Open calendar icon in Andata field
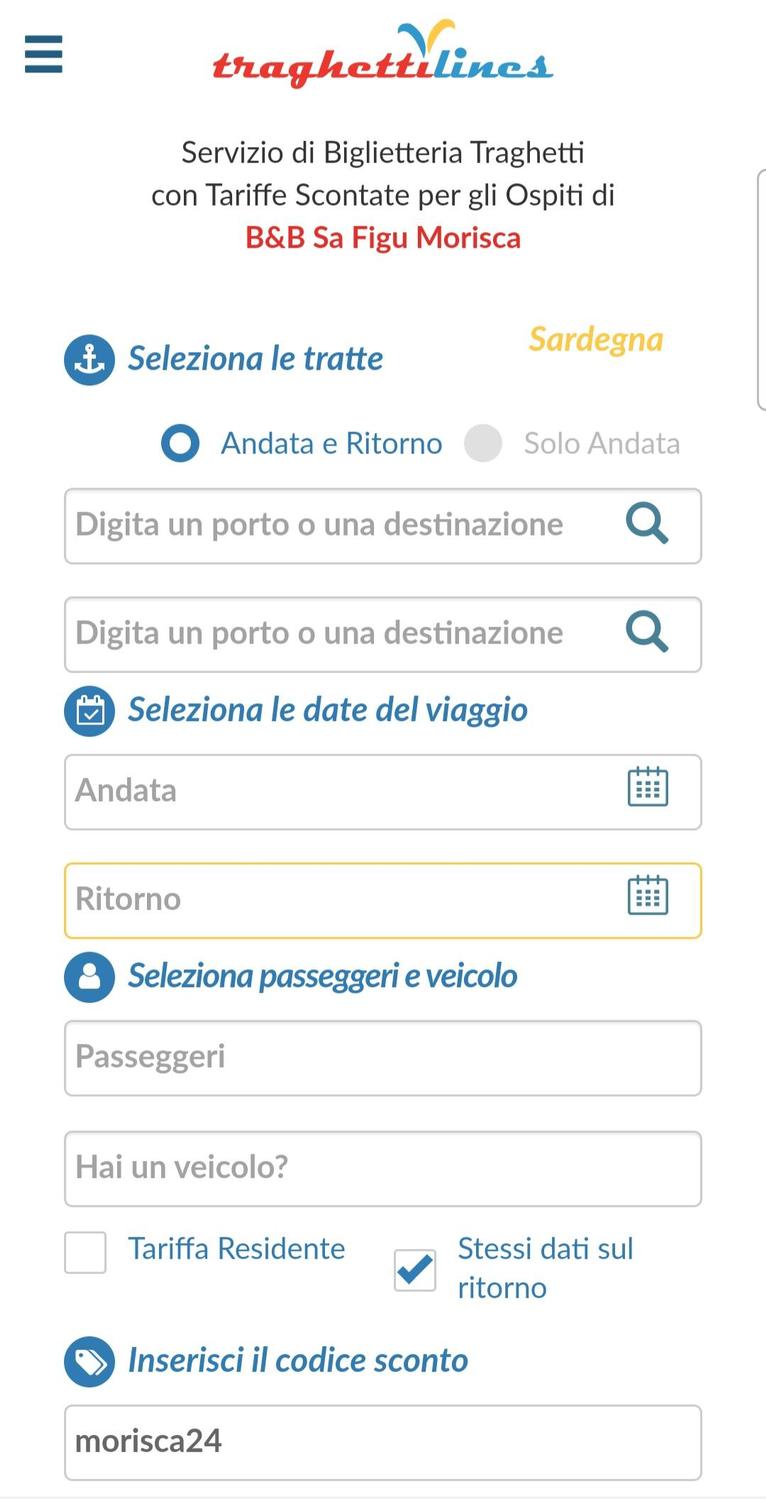The height and width of the screenshot is (1500, 766). pyautogui.click(x=648, y=787)
